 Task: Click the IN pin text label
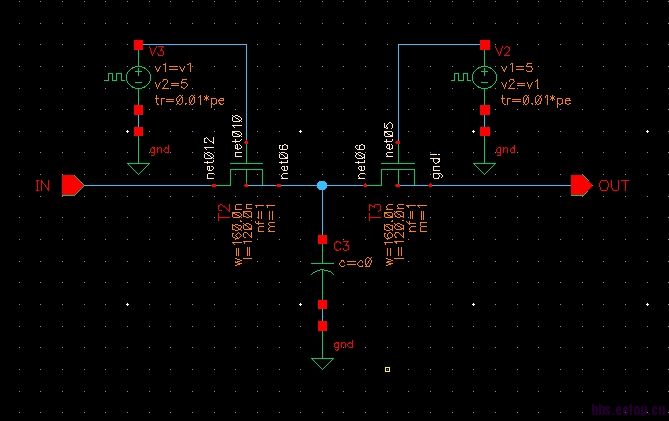point(43,186)
